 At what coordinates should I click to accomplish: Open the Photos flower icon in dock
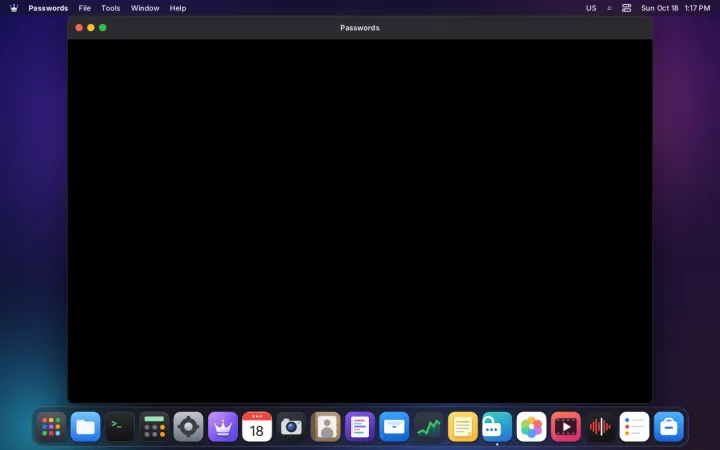click(x=531, y=427)
